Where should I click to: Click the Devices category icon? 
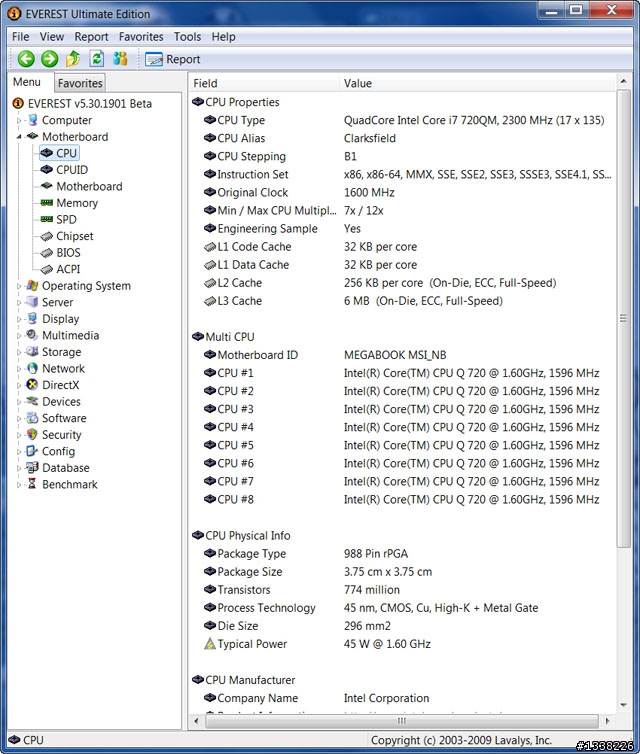coord(32,401)
